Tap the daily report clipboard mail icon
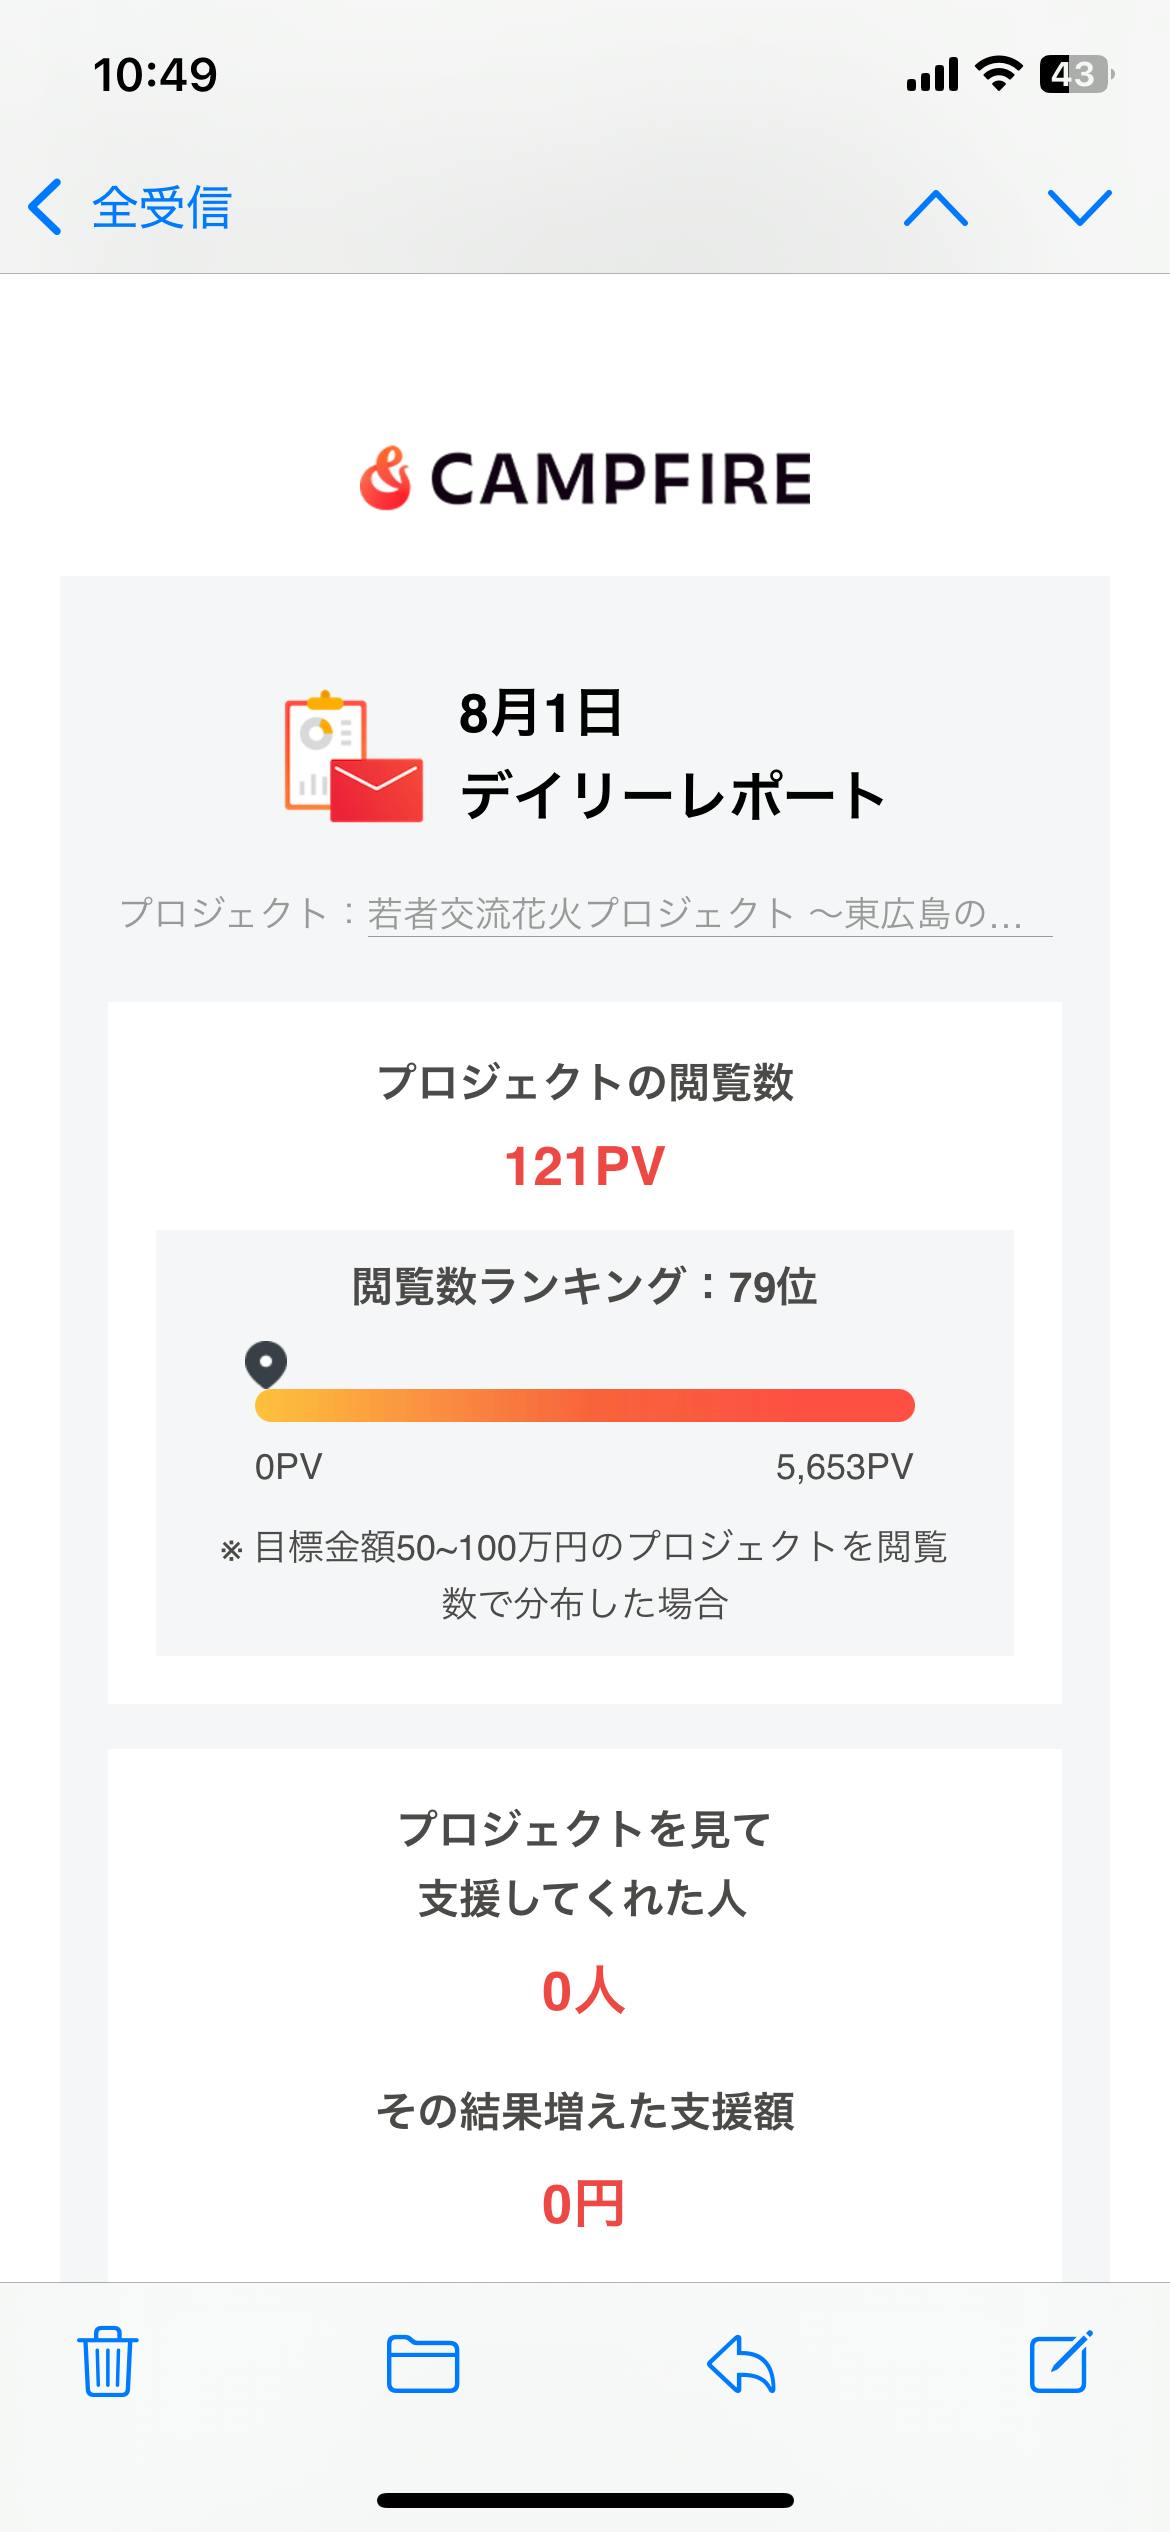Image resolution: width=1170 pixels, height=2532 pixels. coord(353,757)
